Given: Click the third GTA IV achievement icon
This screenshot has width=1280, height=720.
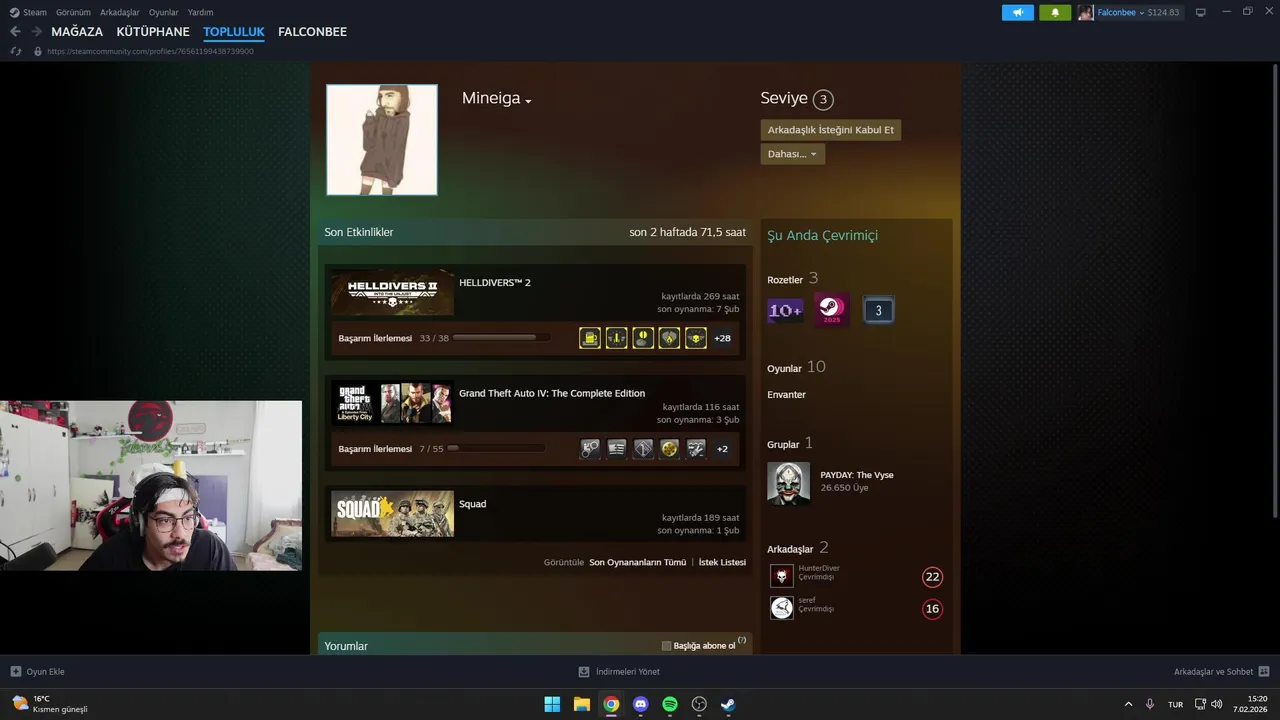Looking at the screenshot, I should (x=643, y=449).
